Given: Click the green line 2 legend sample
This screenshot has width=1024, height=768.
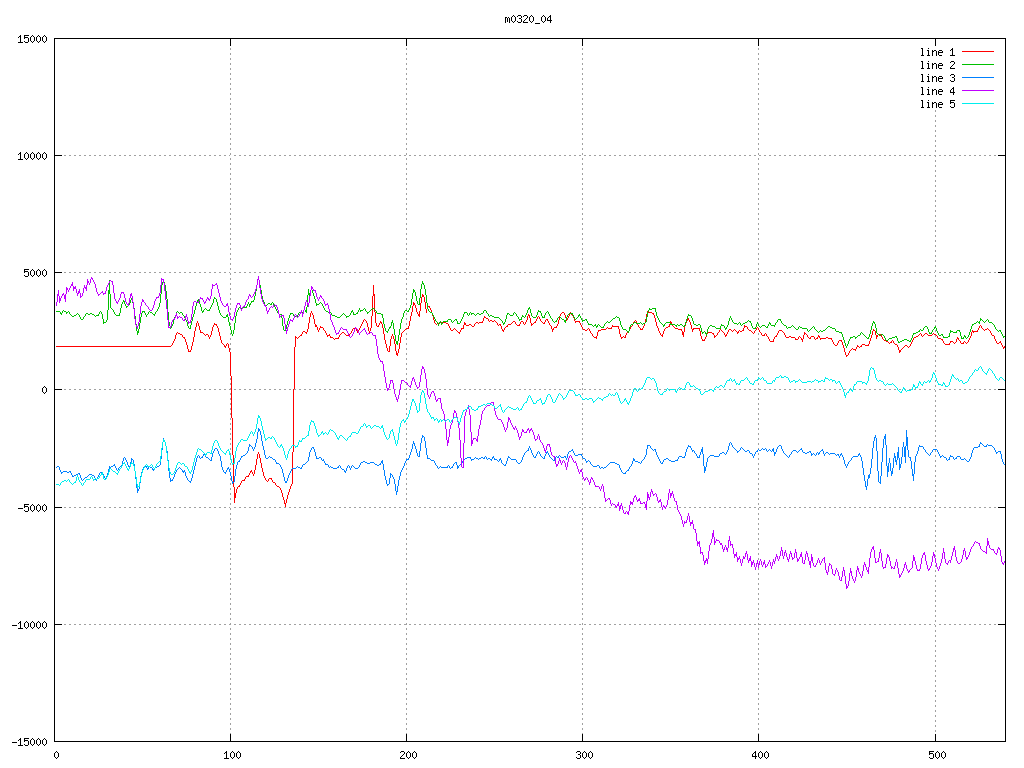Looking at the screenshot, I should (x=978, y=65).
